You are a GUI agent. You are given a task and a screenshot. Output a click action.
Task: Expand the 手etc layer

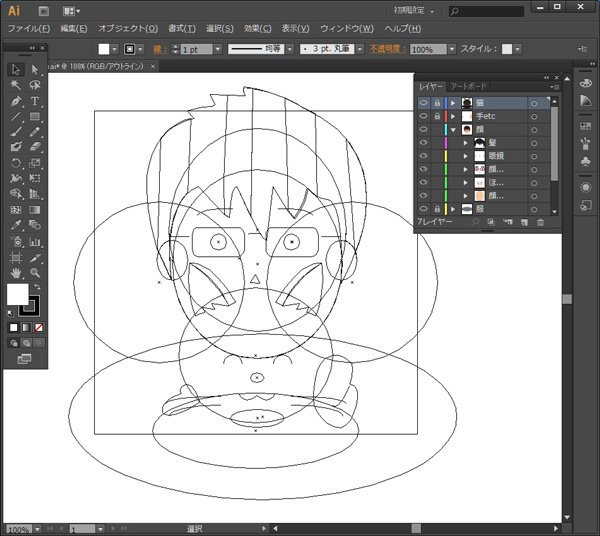[453, 116]
